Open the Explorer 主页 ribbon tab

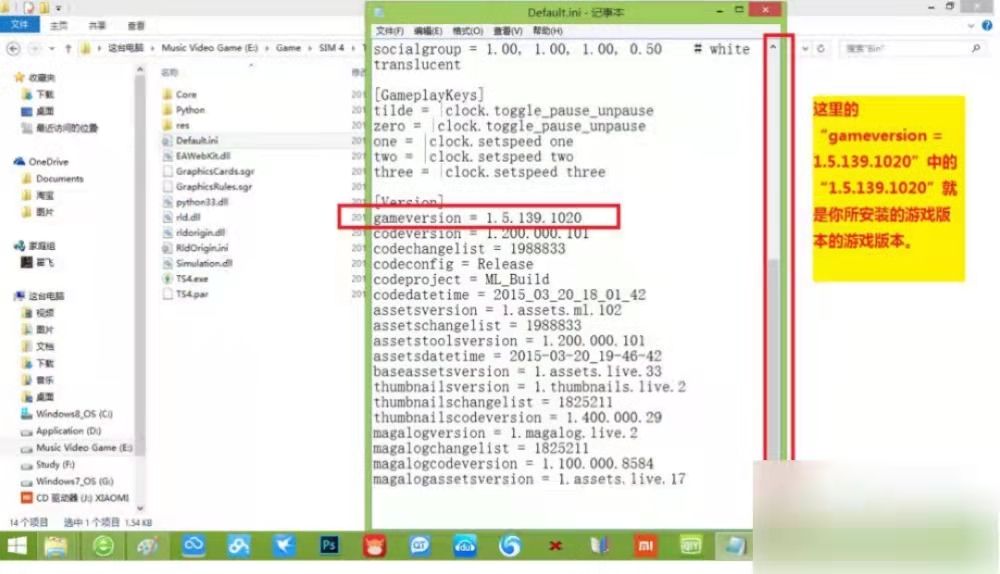click(x=59, y=26)
